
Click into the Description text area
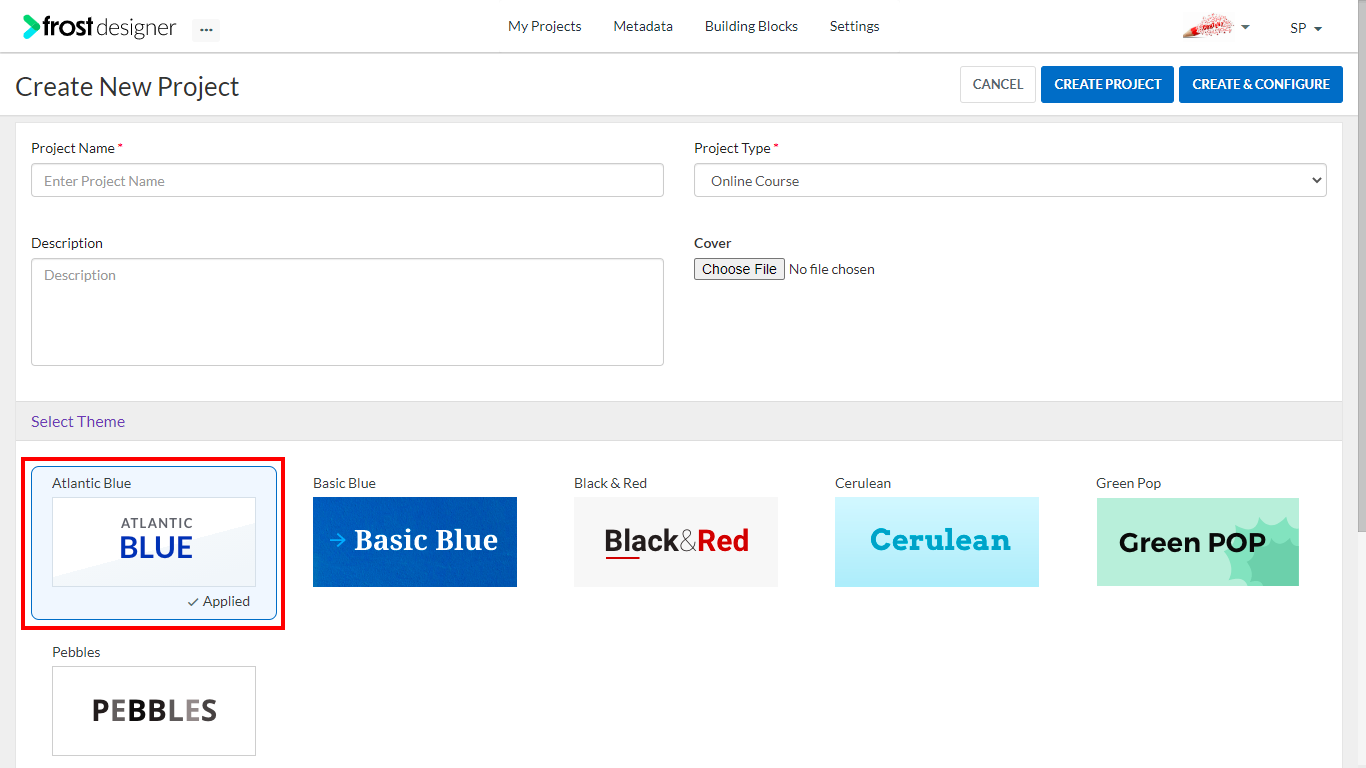tap(347, 312)
